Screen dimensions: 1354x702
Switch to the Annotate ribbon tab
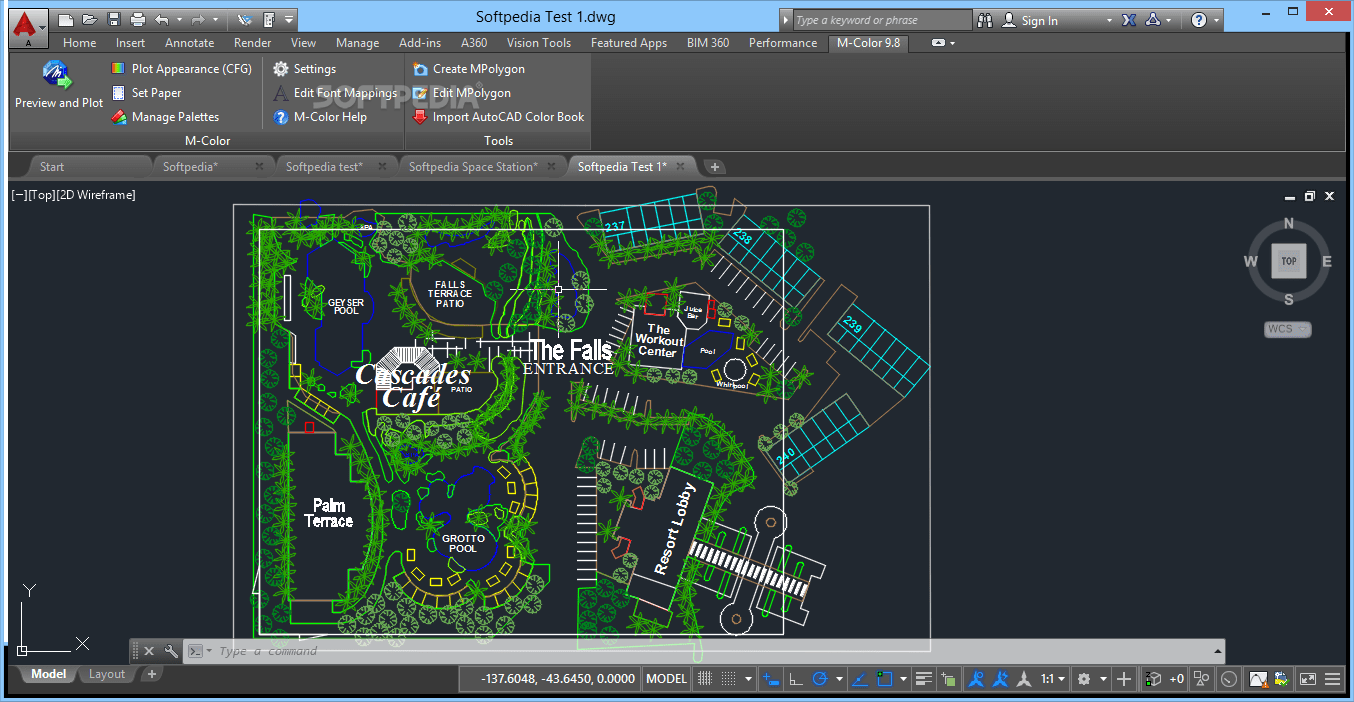pyautogui.click(x=189, y=42)
